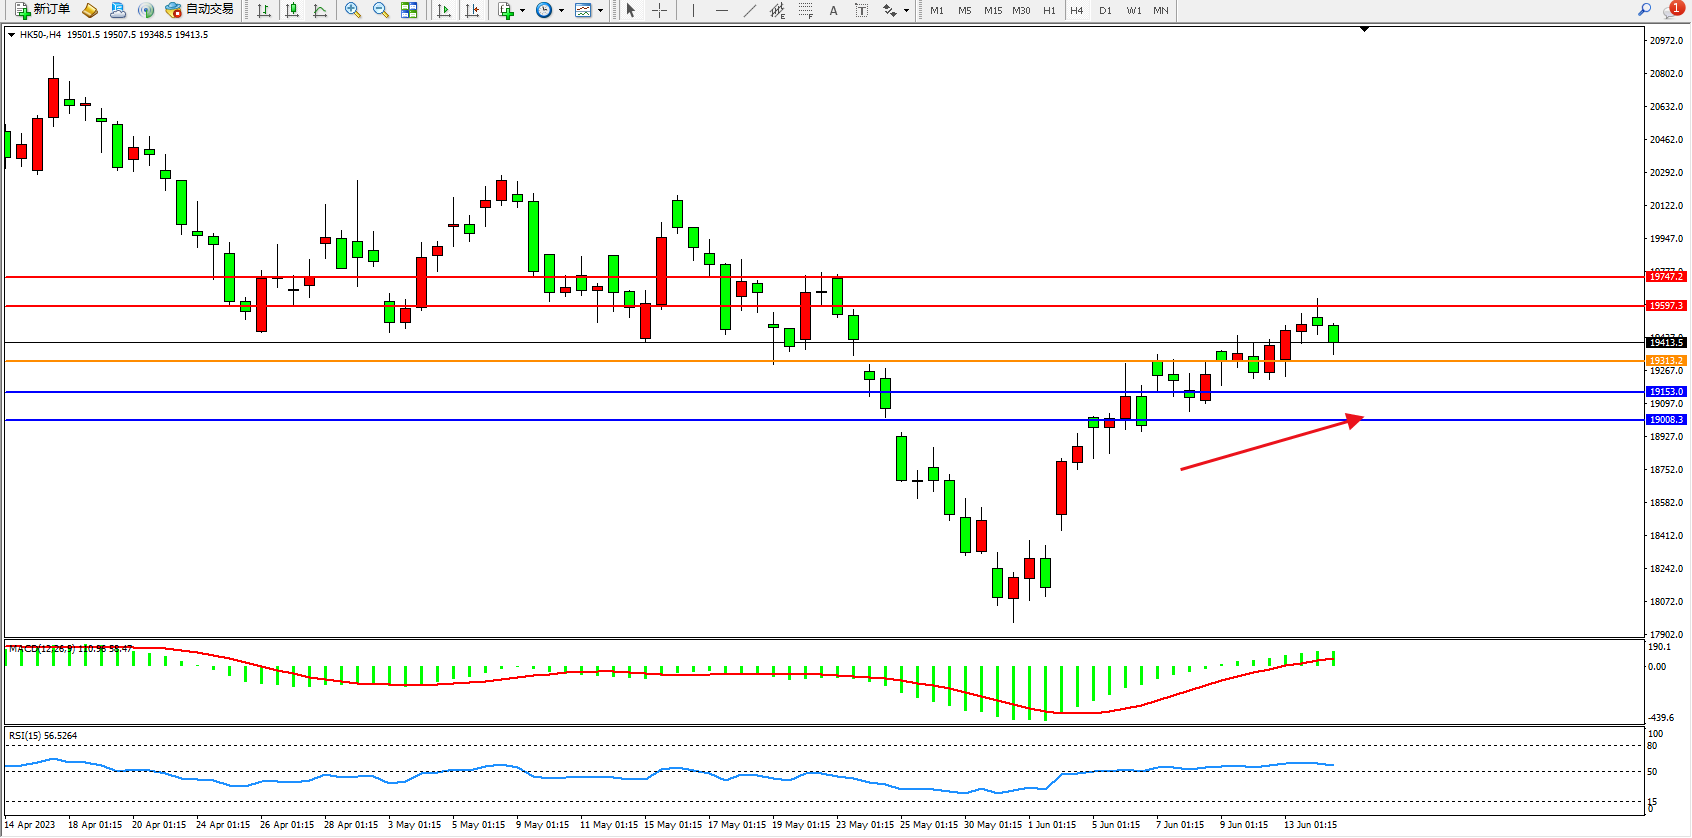The width and height of the screenshot is (1692, 838).
Task: Switch chart to candlestick mode
Action: click(x=292, y=10)
